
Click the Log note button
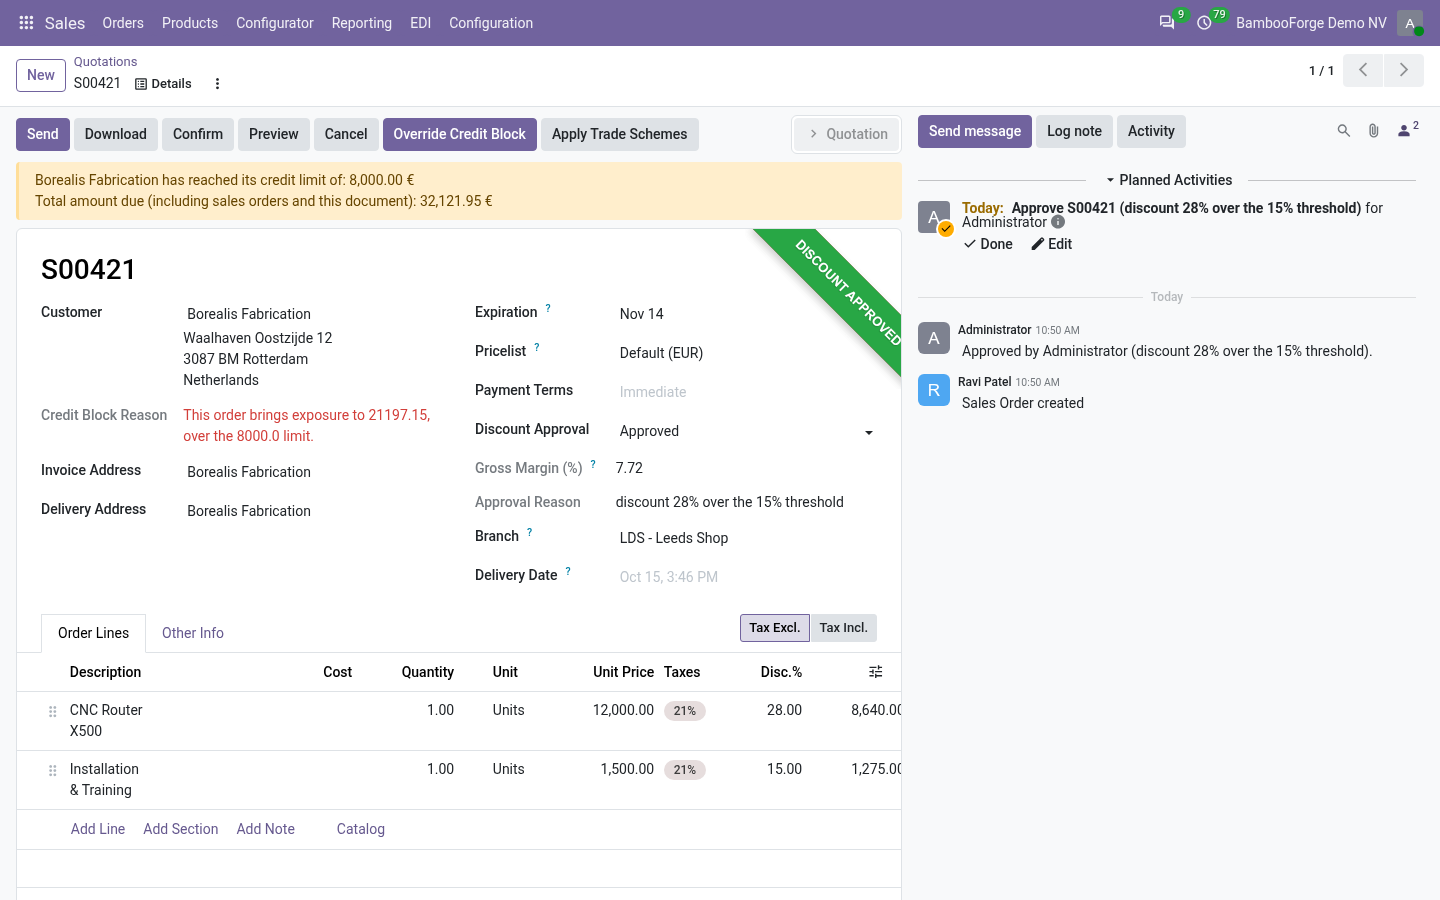tap(1074, 131)
